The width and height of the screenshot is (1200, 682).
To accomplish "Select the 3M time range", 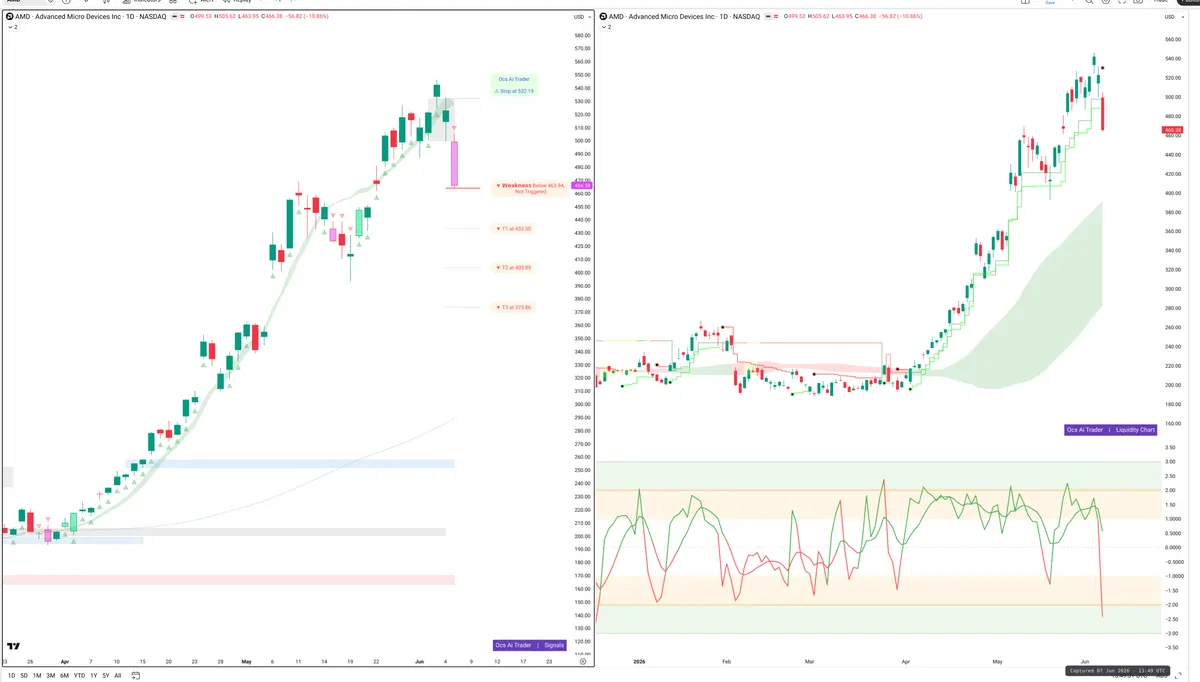I will click(51, 675).
